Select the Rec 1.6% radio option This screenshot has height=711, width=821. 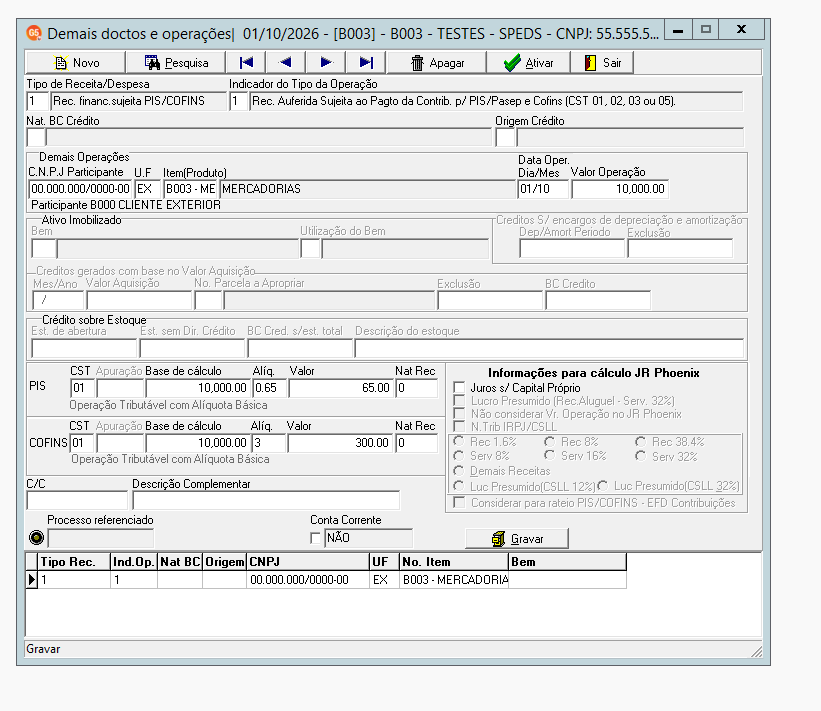[459, 442]
